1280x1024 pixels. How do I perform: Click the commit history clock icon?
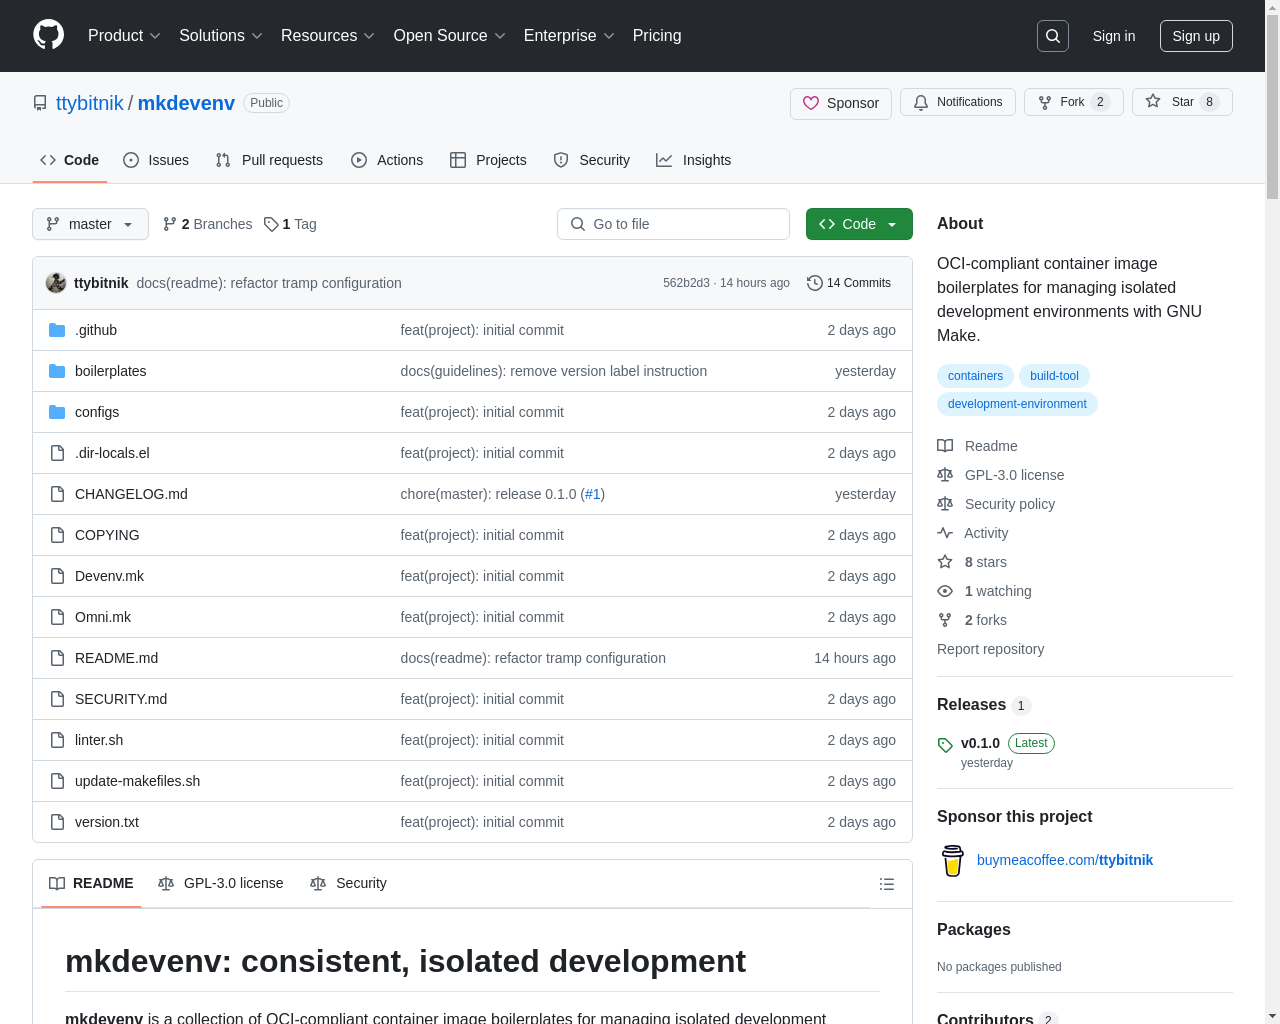[x=815, y=283]
